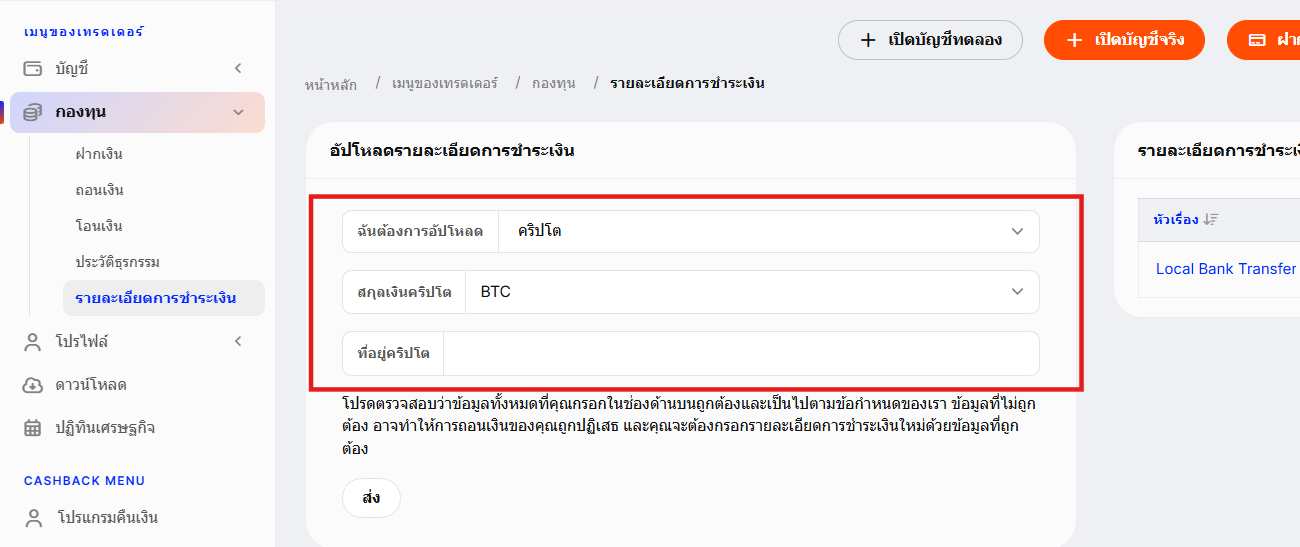Select ถอนเงิน in the sidebar

tap(99, 190)
